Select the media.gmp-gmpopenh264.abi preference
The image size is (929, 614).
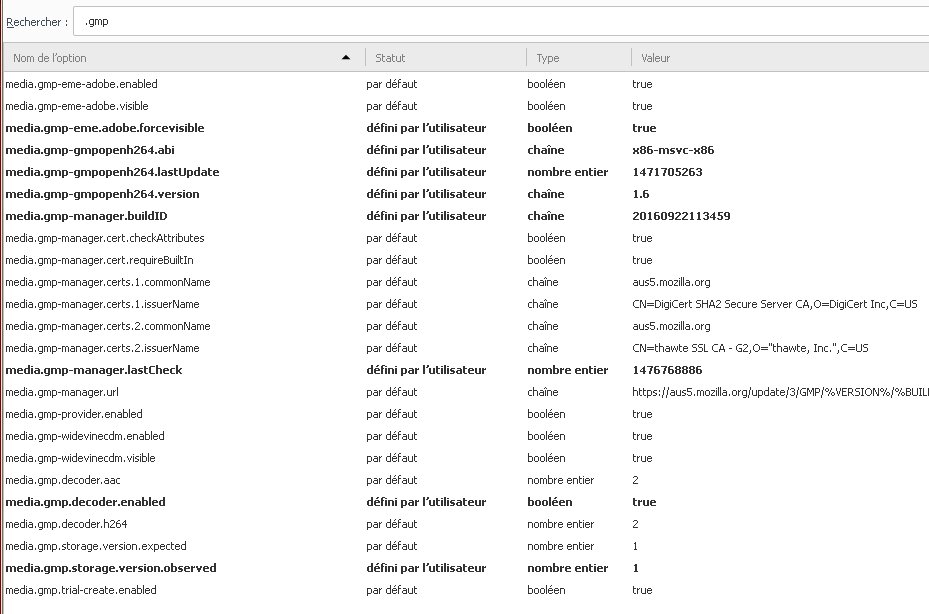[89, 150]
